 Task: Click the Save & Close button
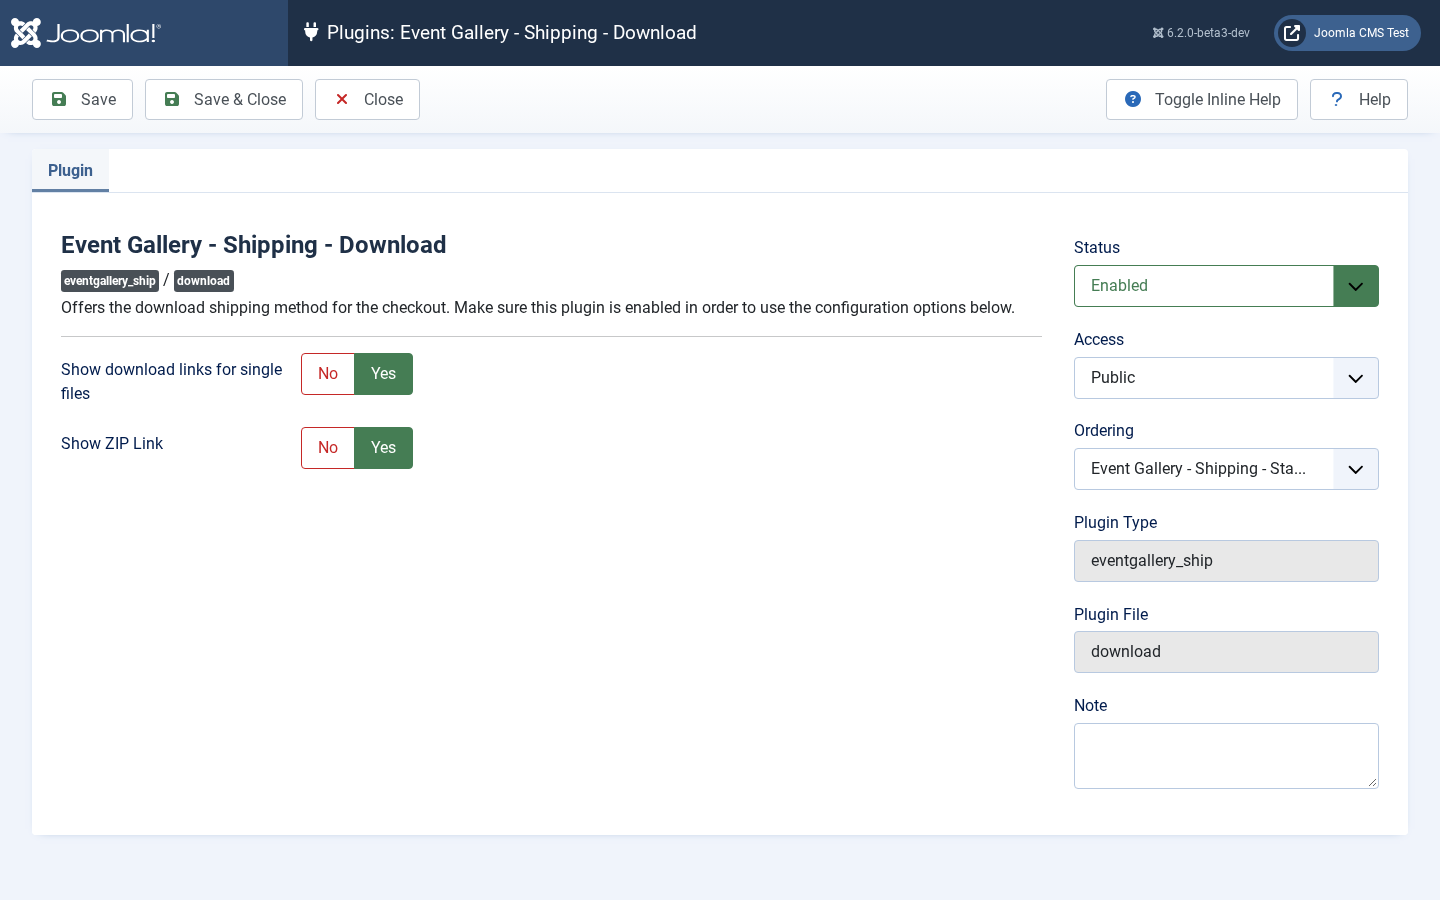click(224, 99)
